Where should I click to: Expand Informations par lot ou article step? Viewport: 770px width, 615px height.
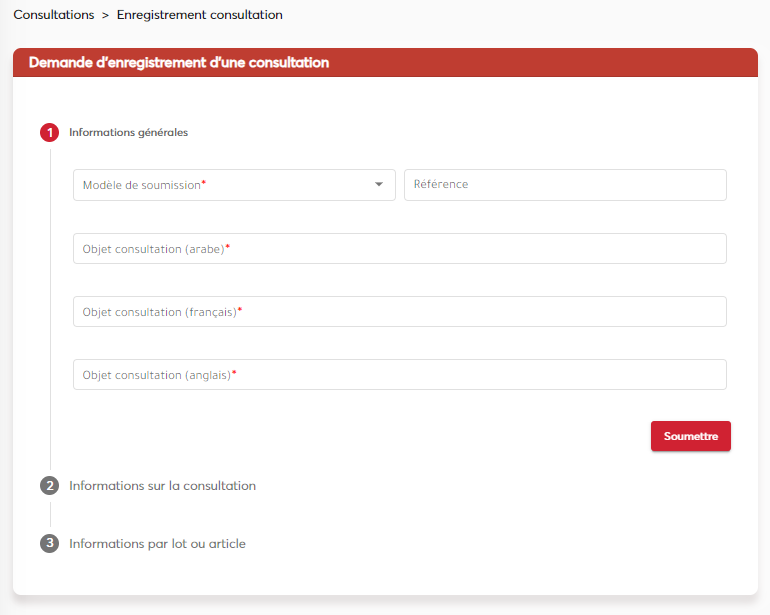[x=157, y=544]
